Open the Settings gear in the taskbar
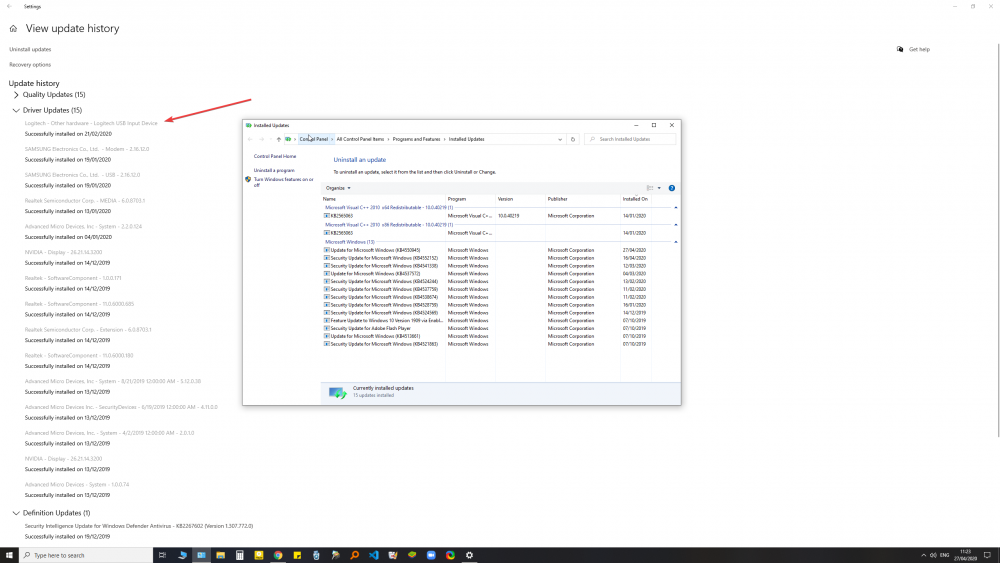 pos(469,555)
